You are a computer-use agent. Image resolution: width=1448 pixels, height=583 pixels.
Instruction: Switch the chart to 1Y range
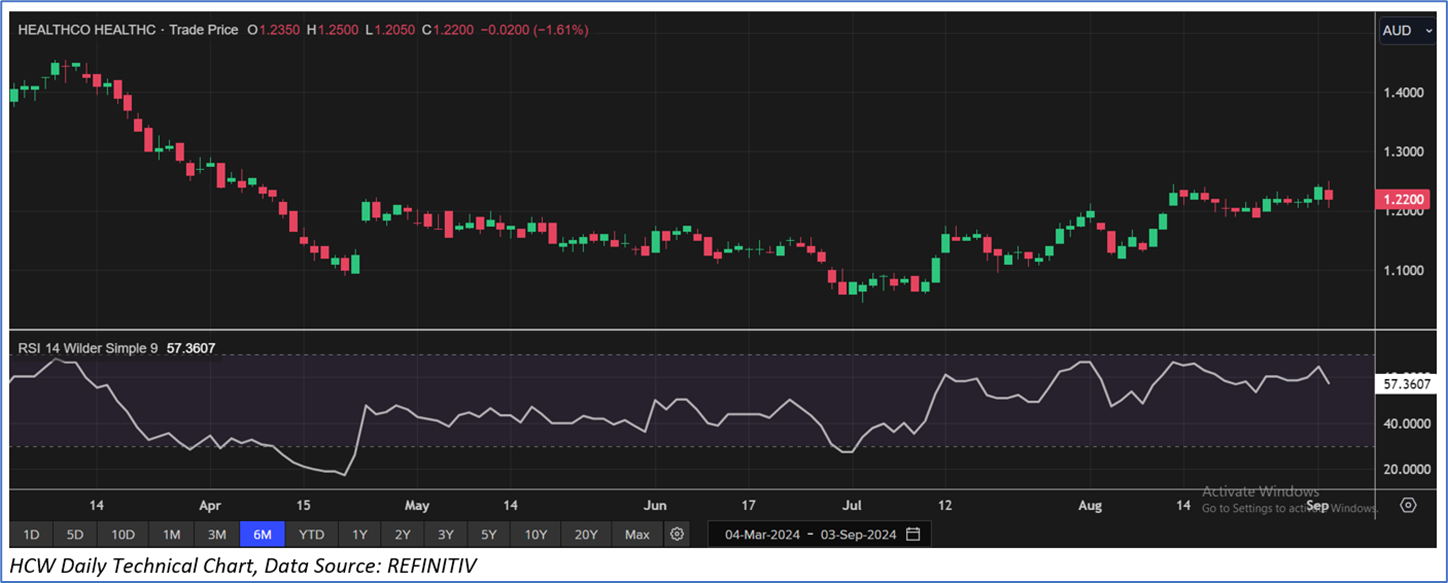coord(360,534)
